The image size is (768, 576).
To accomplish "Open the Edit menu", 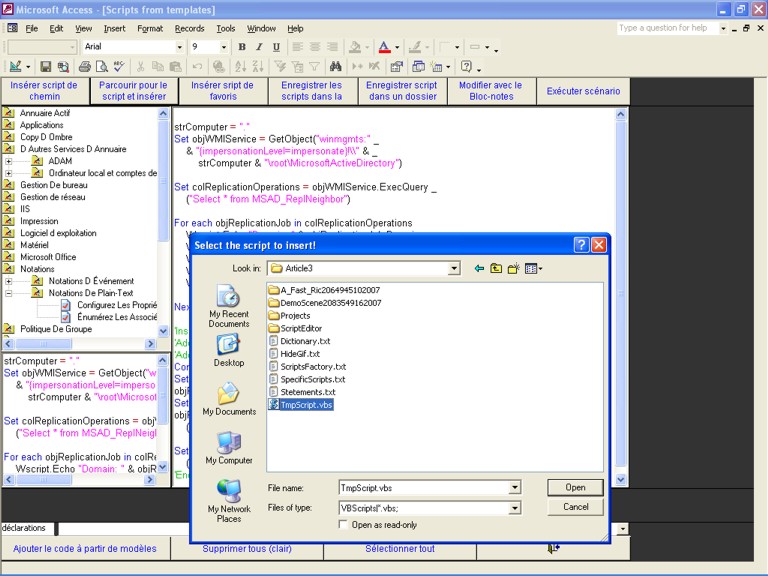I will tap(56, 28).
